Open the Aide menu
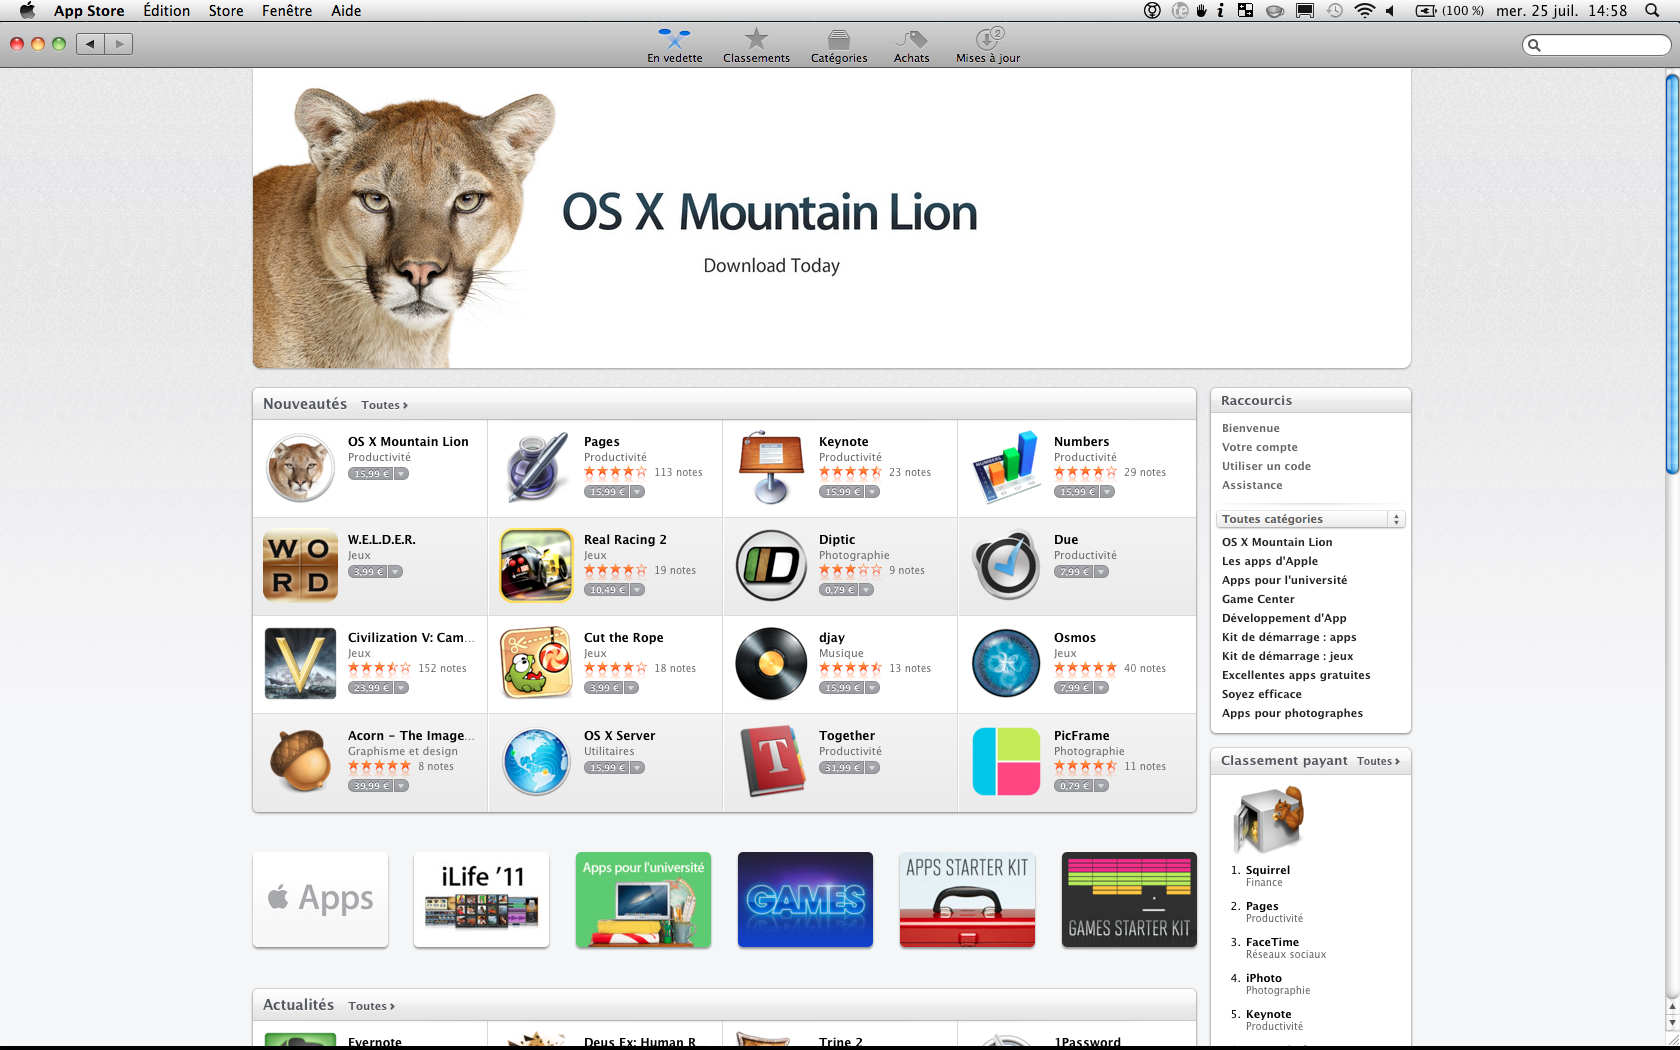The image size is (1680, 1050). tap(346, 11)
